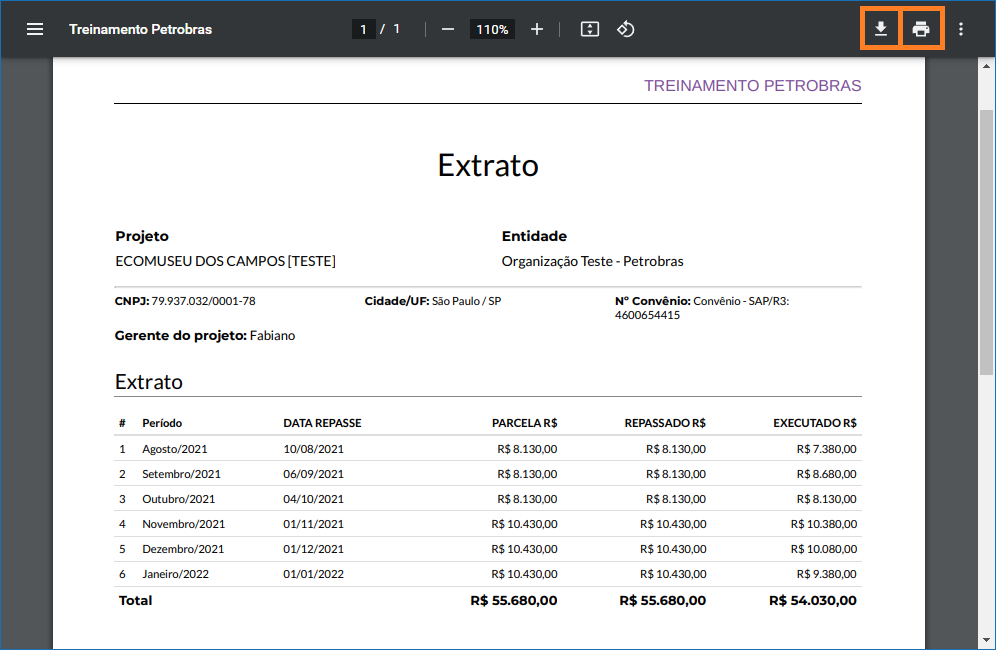Image resolution: width=996 pixels, height=650 pixels.
Task: Click the 110% zoom level field
Action: tap(492, 29)
